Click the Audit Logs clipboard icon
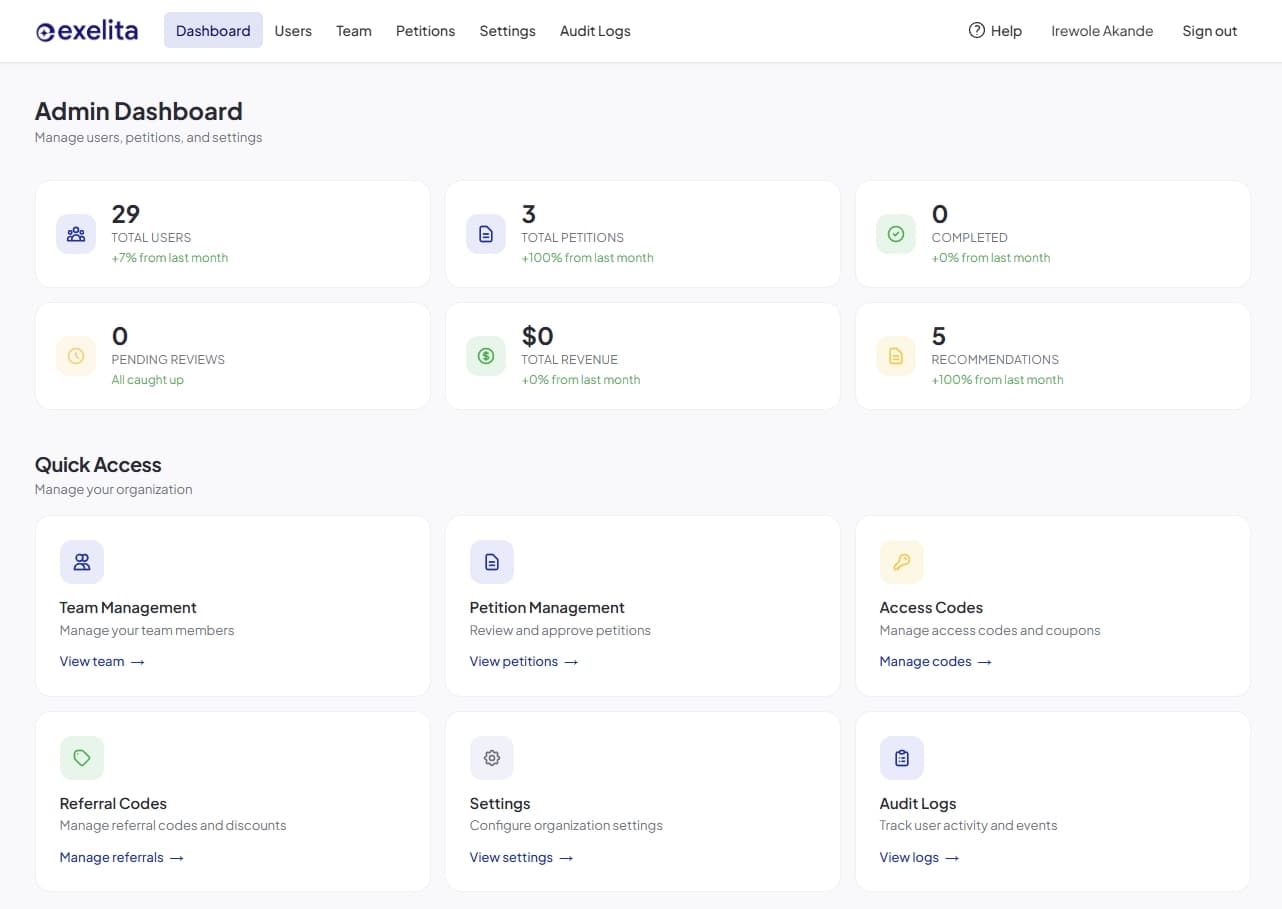Screen dimensions: 1282x909 901,757
